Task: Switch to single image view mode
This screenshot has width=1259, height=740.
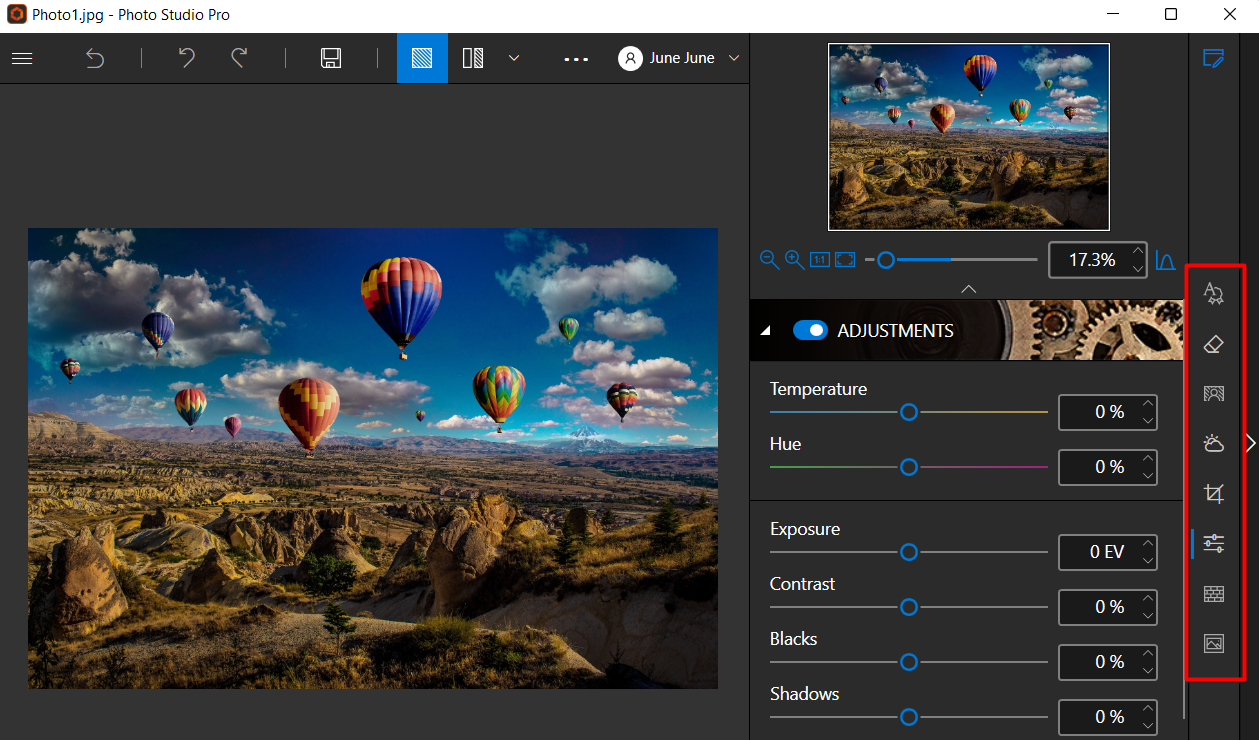Action: click(x=422, y=58)
